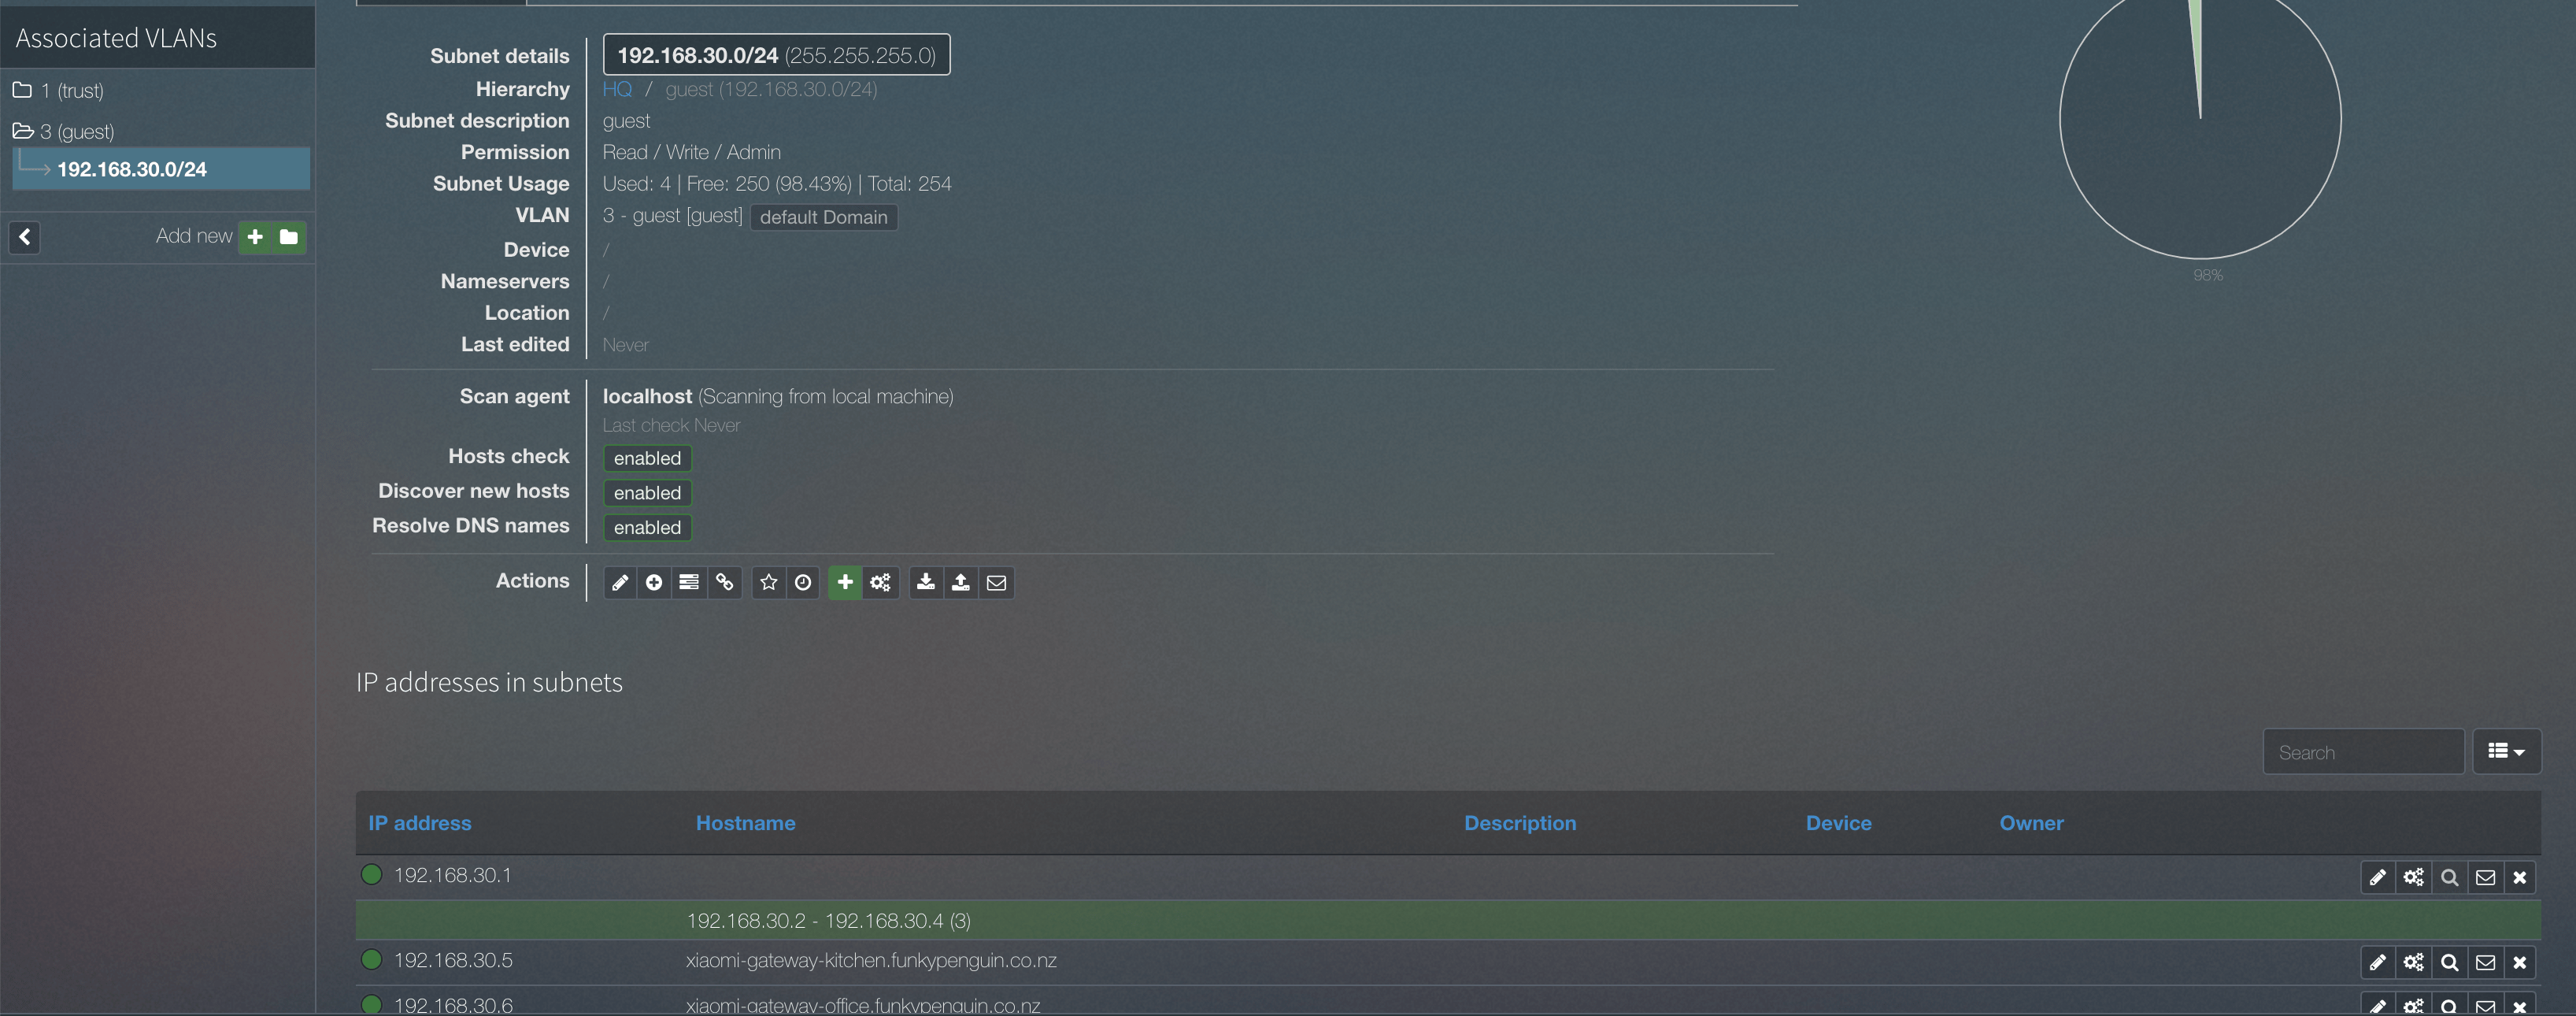This screenshot has height=1016, width=2576.
Task: Click the list view toggle icon top right
Action: click(2507, 751)
